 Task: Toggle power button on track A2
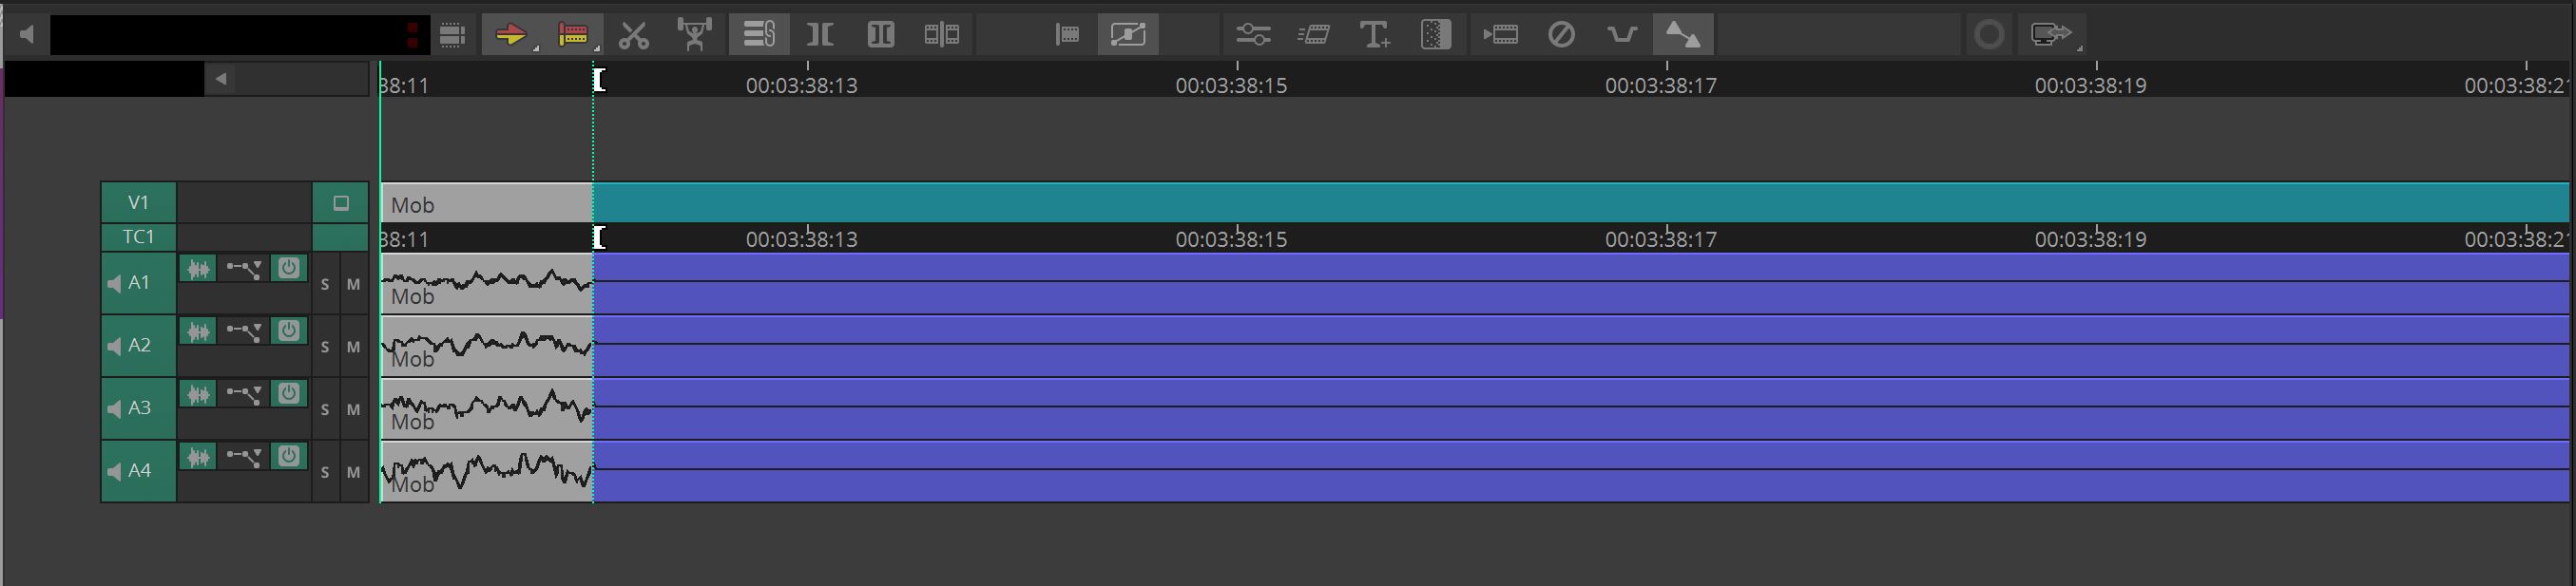pos(289,331)
